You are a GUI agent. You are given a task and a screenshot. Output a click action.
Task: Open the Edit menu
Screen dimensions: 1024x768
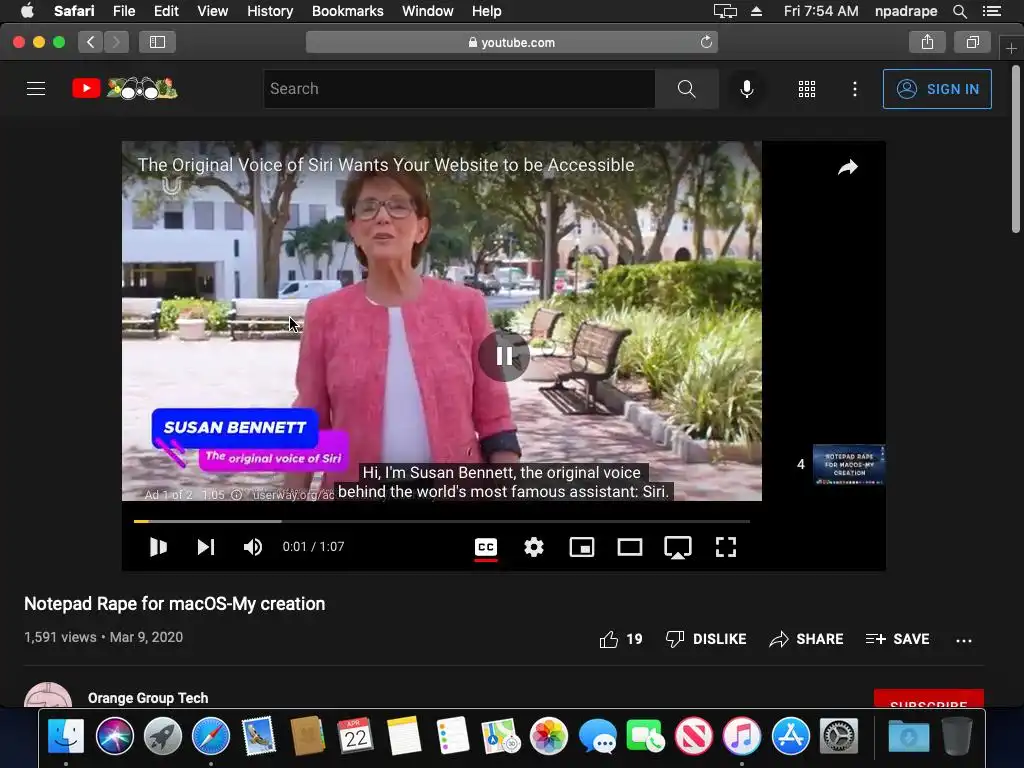[x=166, y=11]
